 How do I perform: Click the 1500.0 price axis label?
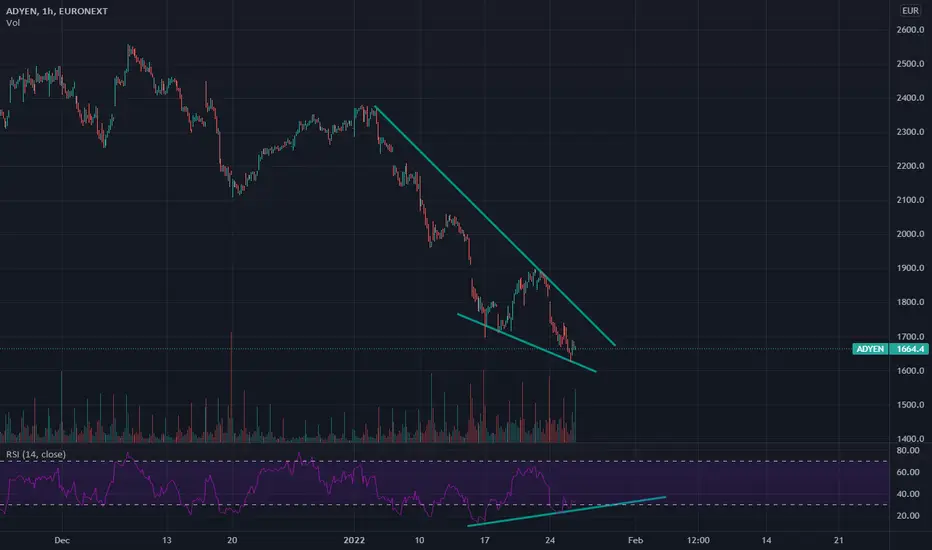tap(910, 405)
